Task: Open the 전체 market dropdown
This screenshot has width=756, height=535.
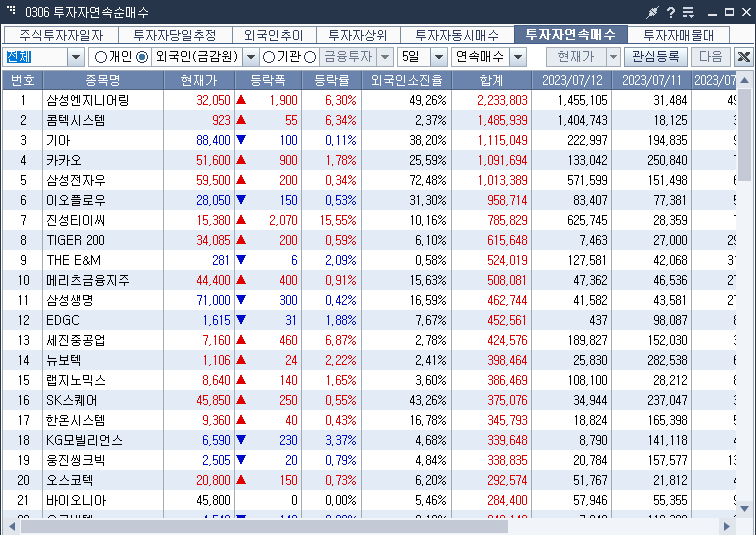Action: click(x=76, y=57)
